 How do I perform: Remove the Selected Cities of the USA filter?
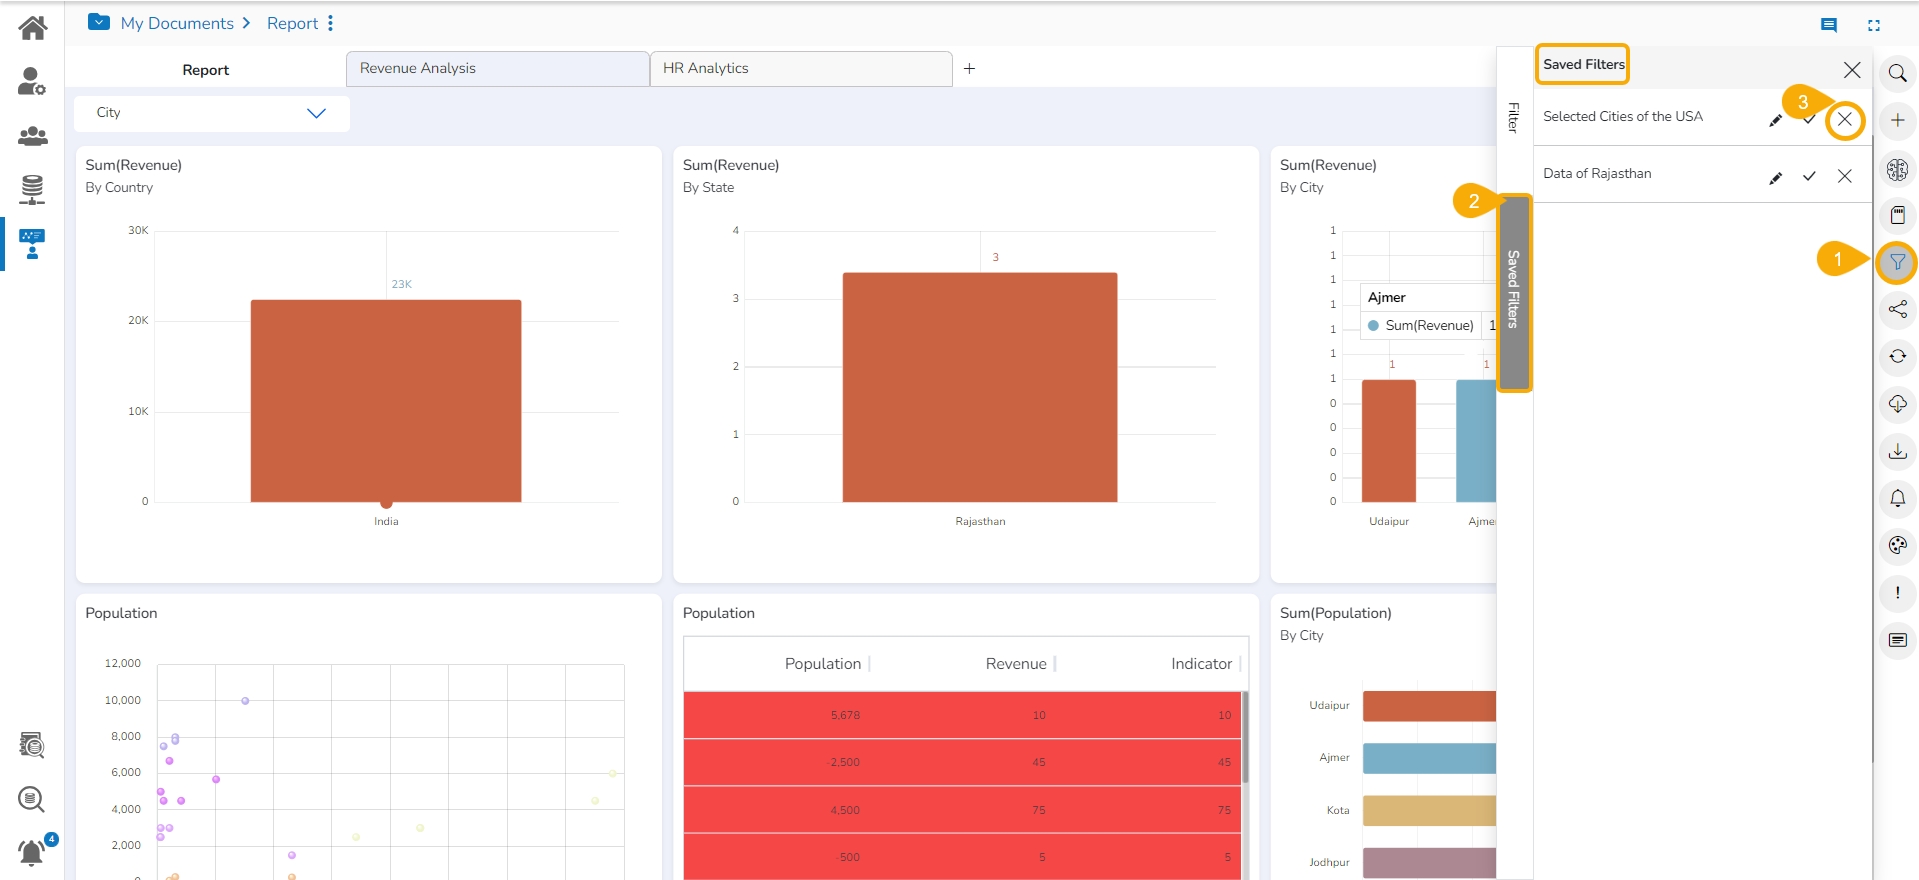pyautogui.click(x=1845, y=120)
